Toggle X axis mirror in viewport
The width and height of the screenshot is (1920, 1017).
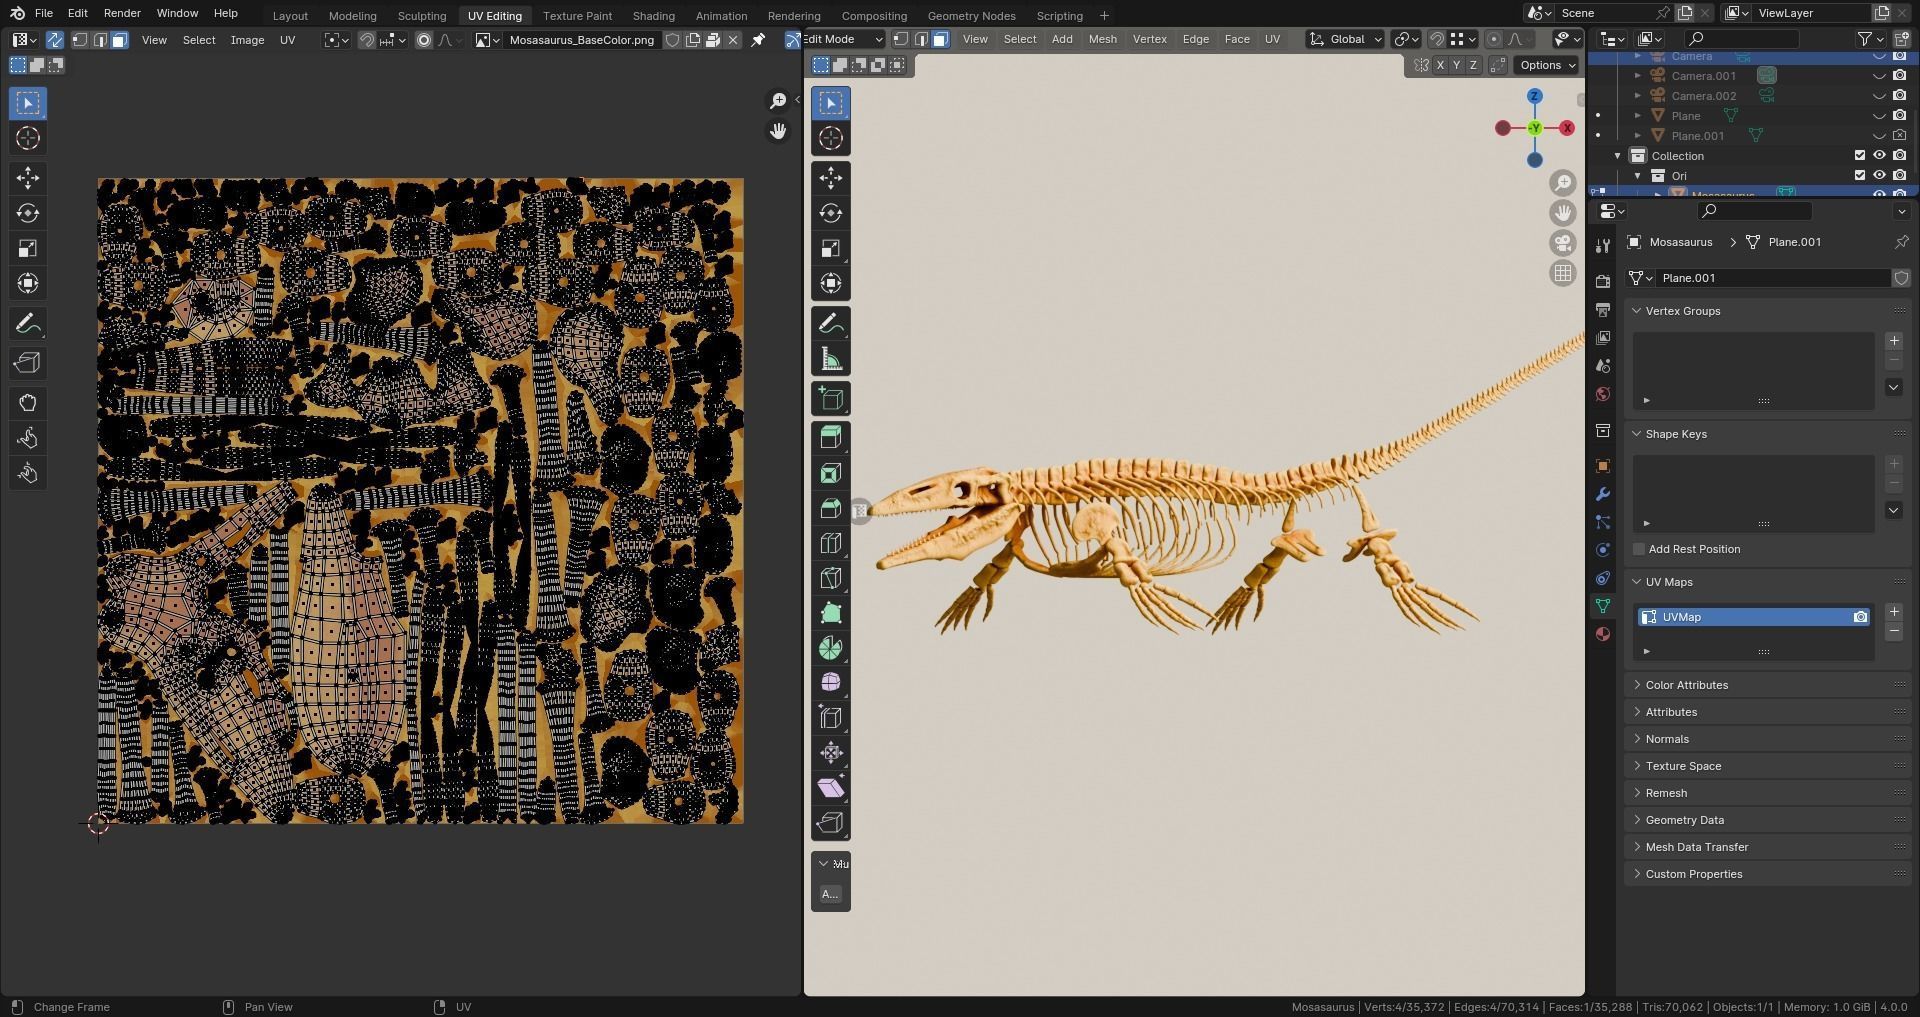1440,65
